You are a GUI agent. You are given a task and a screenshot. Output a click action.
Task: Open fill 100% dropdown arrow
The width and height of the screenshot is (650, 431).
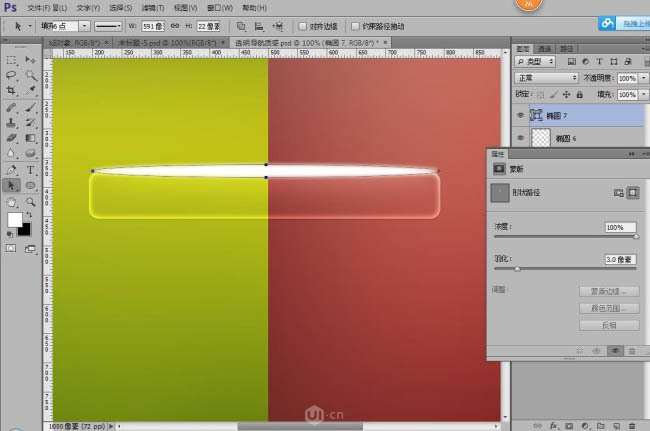pos(643,95)
